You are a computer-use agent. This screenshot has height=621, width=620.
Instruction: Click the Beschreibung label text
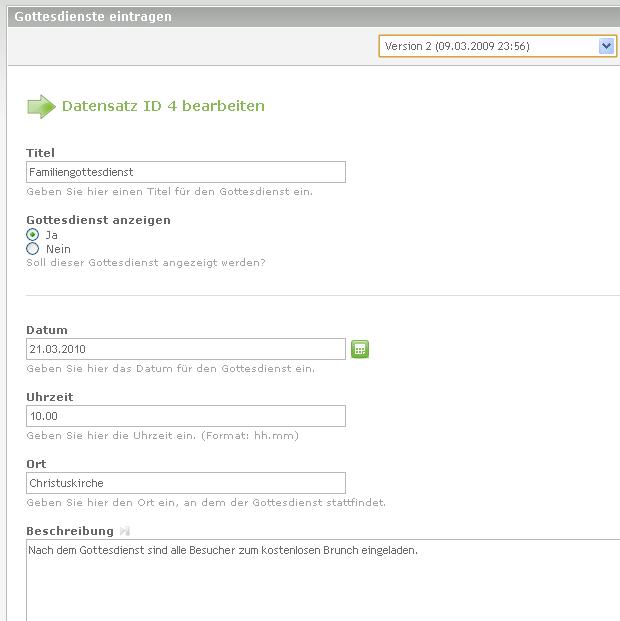pos(70,531)
